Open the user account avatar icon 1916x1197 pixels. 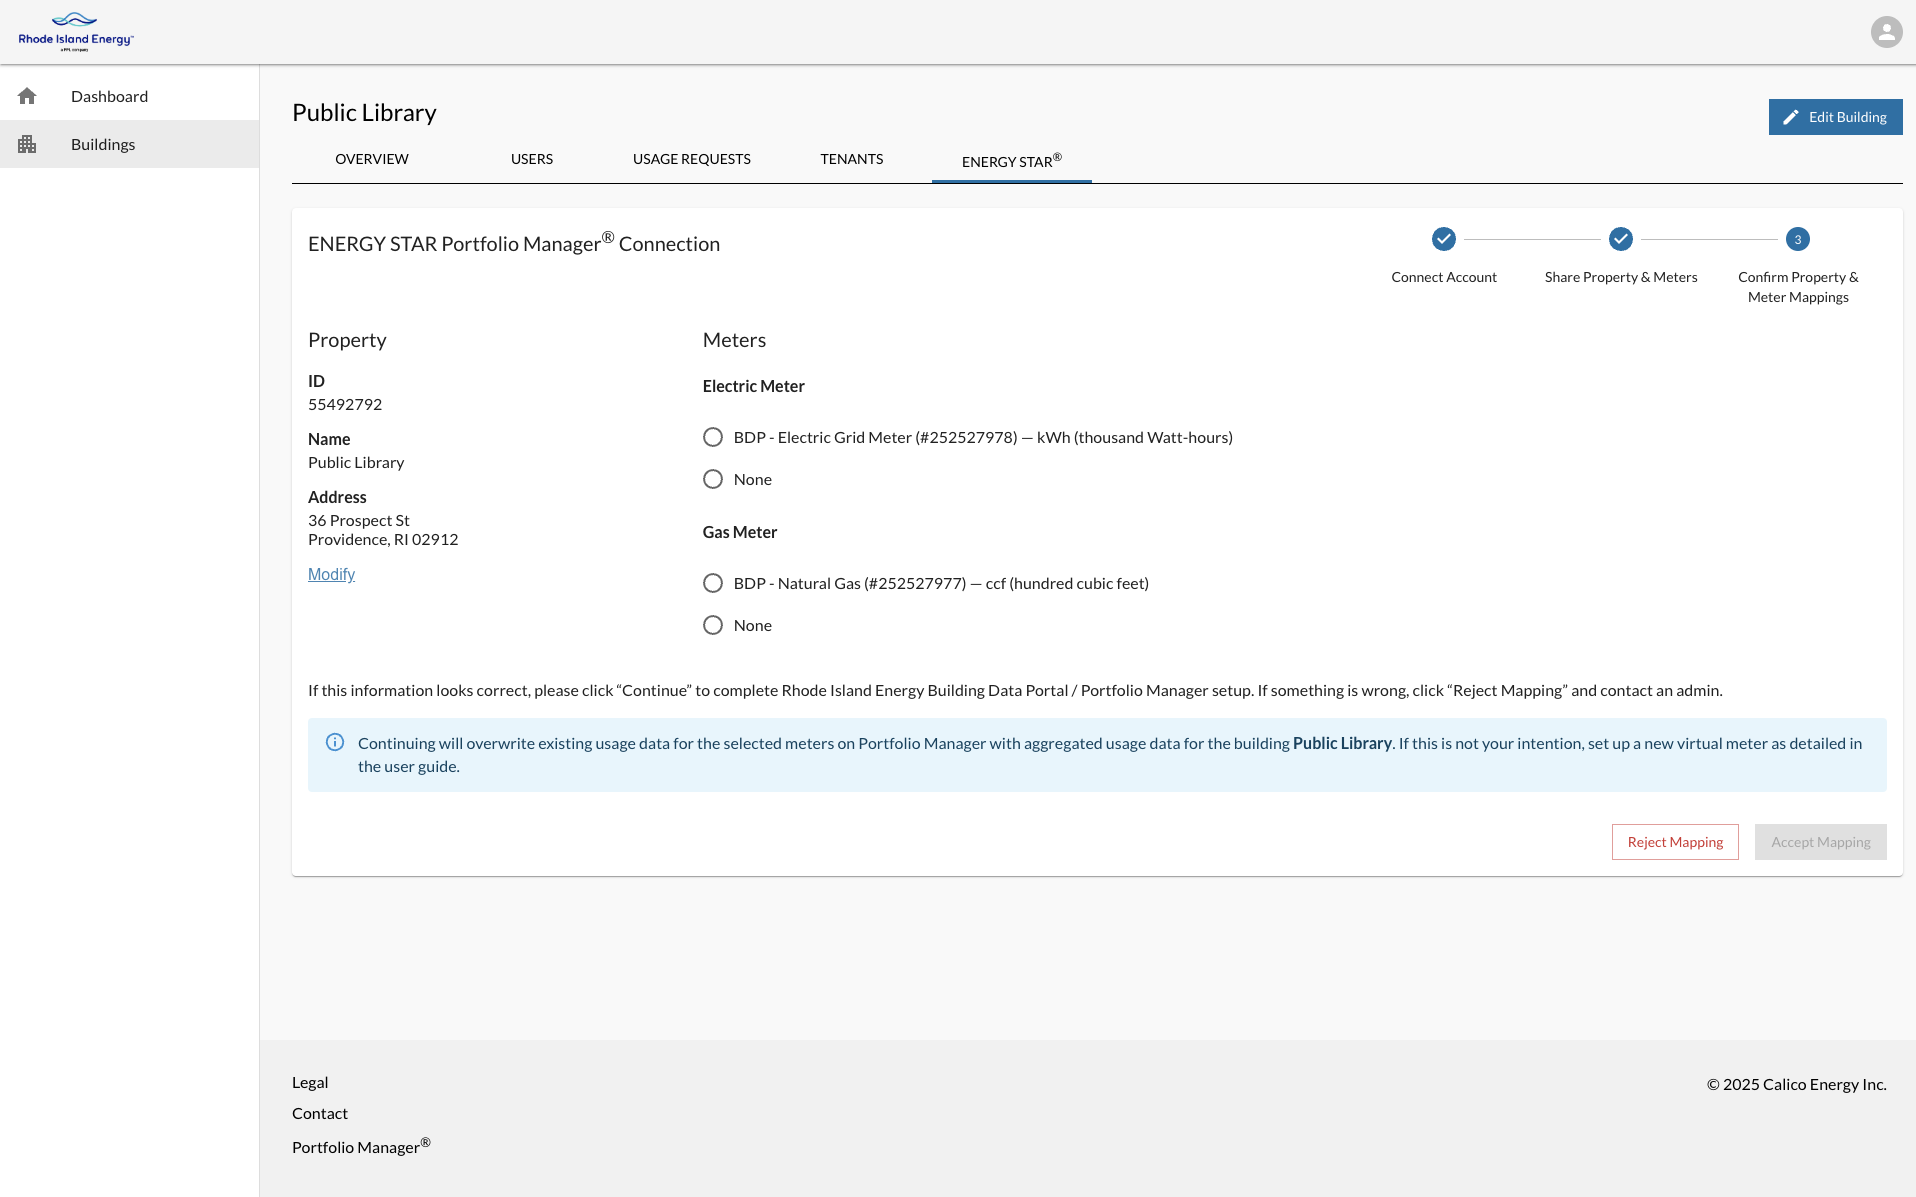[x=1886, y=32]
